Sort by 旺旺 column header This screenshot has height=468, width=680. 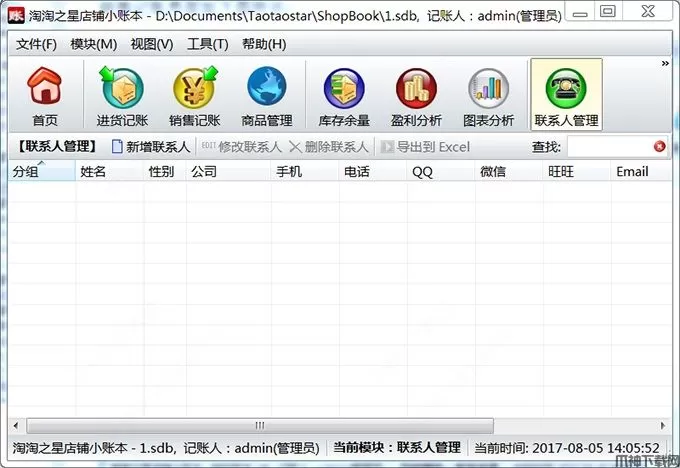[x=577, y=171]
